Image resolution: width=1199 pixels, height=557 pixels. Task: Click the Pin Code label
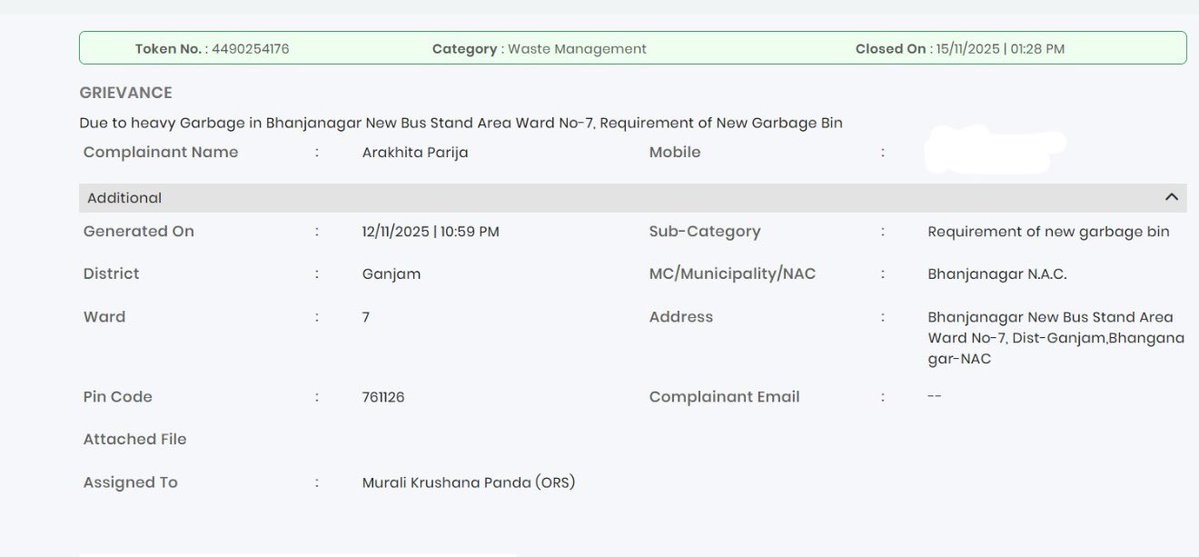[x=118, y=396]
